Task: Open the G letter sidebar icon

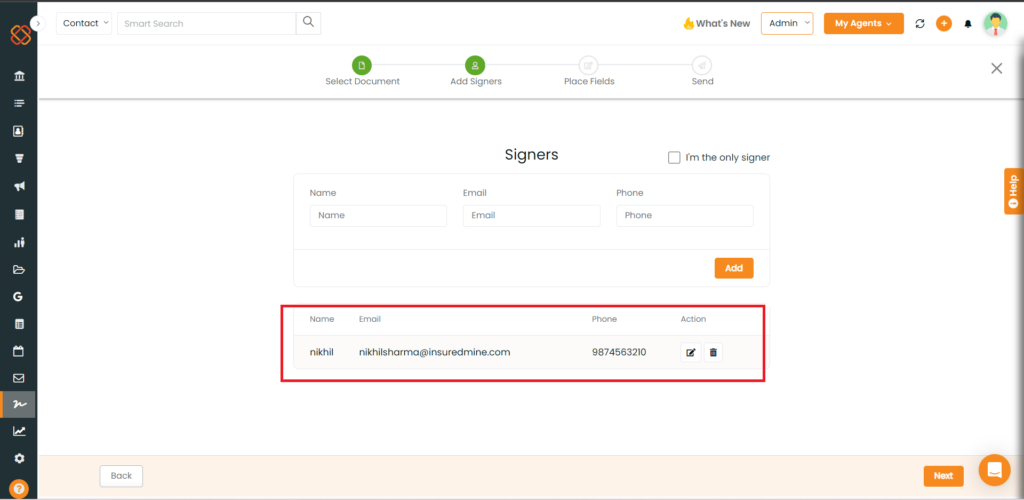Action: tap(18, 296)
